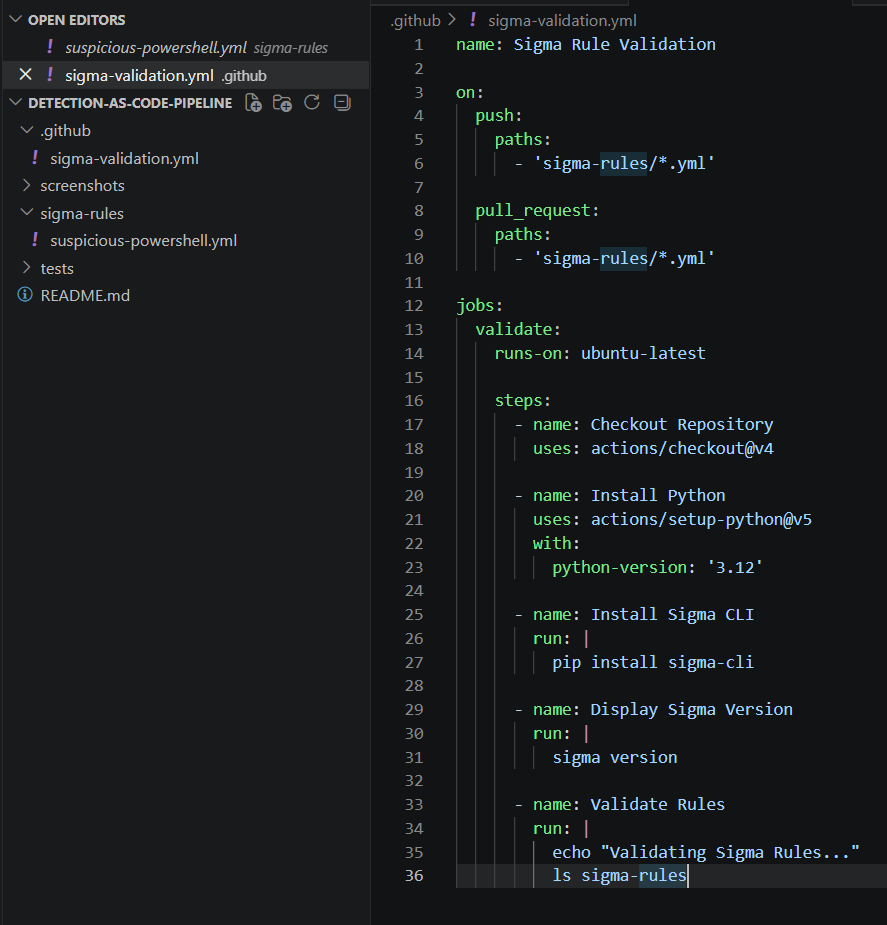Select the tests folder label
This screenshot has width=887, height=925.
(57, 268)
